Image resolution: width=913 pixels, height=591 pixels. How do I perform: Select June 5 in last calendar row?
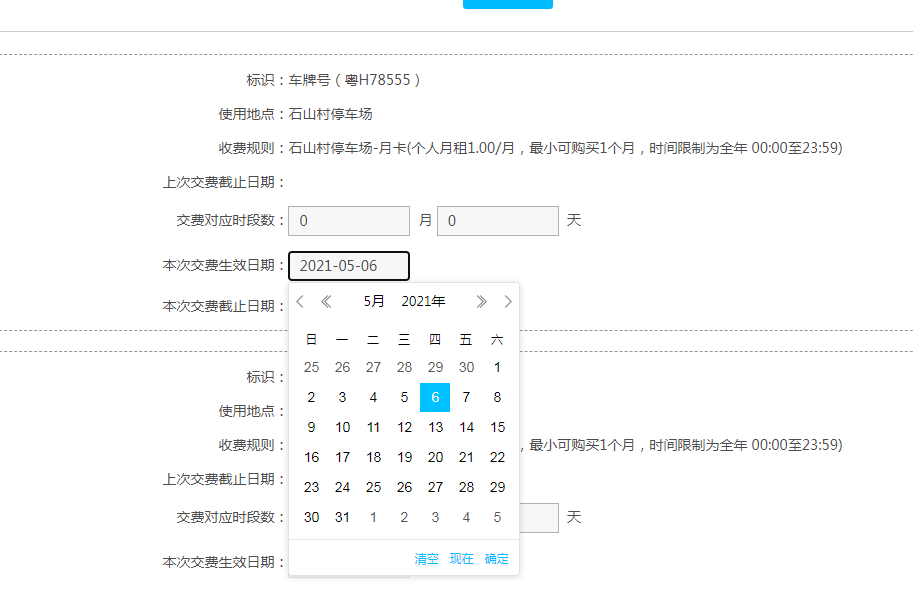(497, 517)
